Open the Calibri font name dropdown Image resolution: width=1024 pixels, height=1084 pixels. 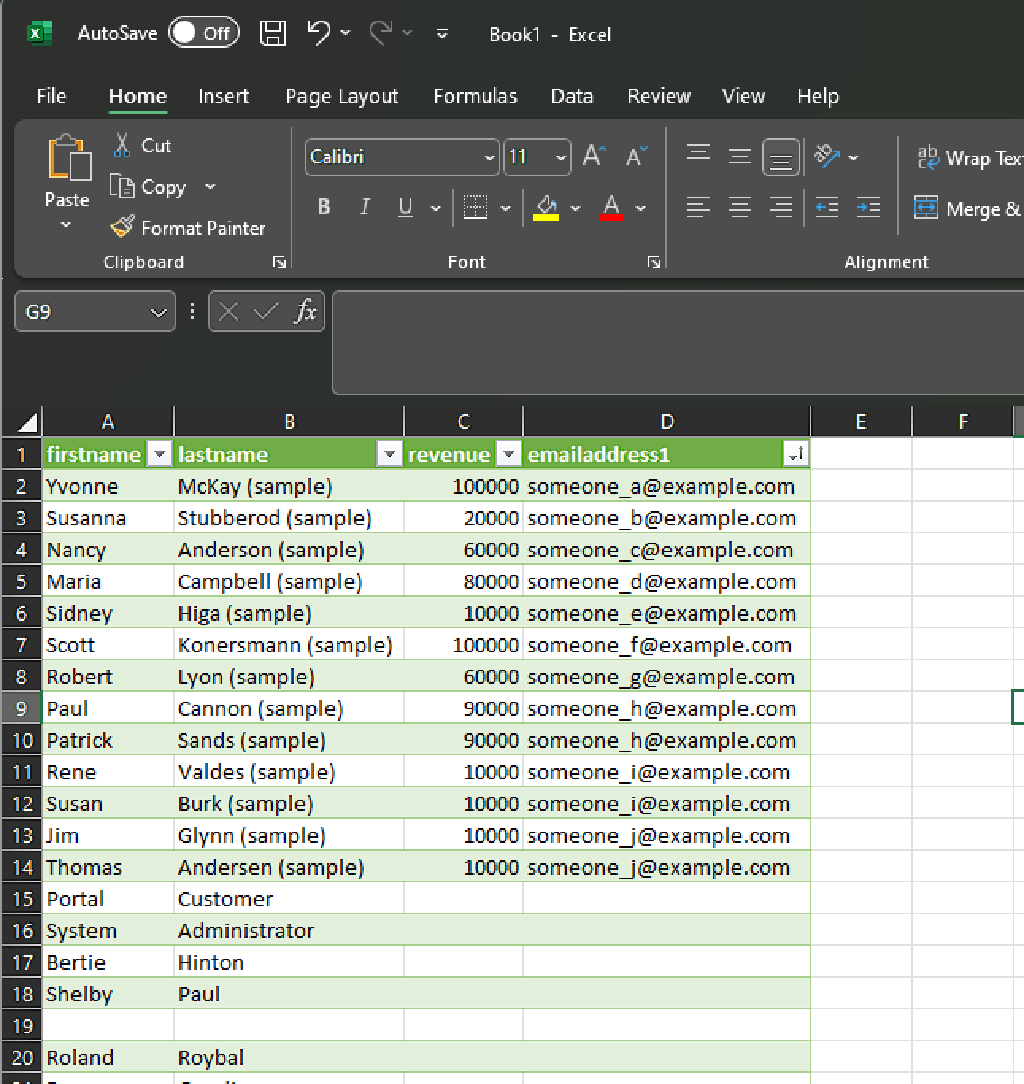click(x=489, y=157)
